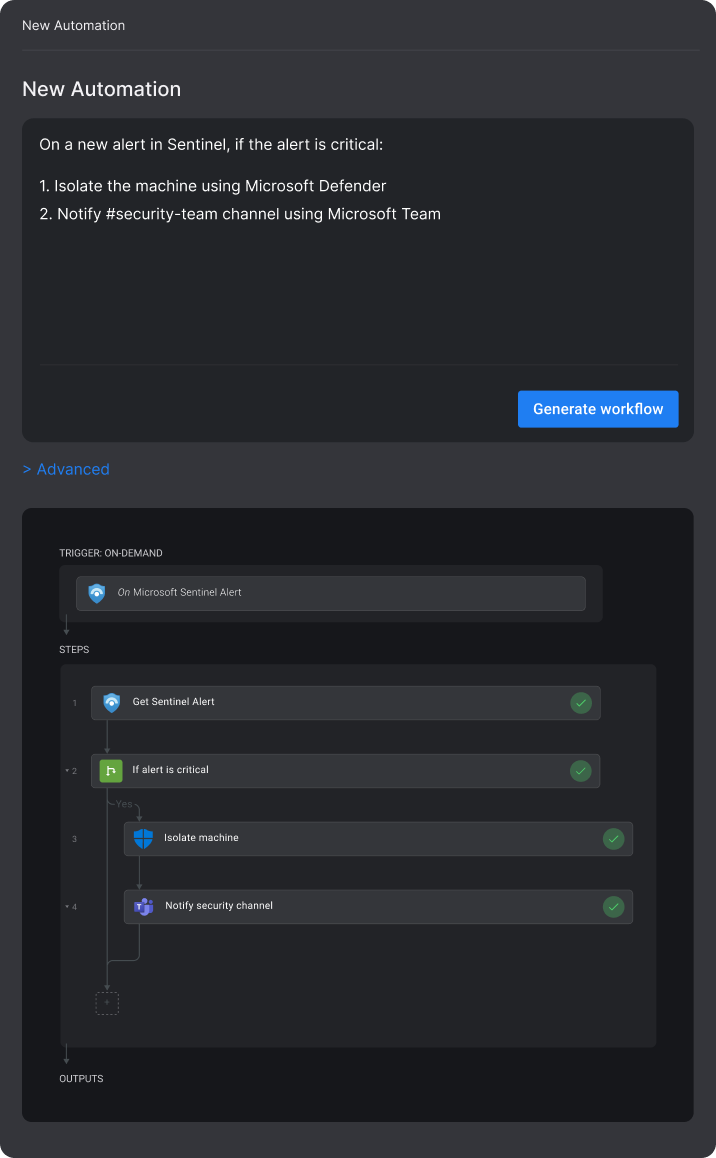716x1158 pixels.
Task: Toggle the checkmark badge on Isolate machine
Action: pos(614,838)
